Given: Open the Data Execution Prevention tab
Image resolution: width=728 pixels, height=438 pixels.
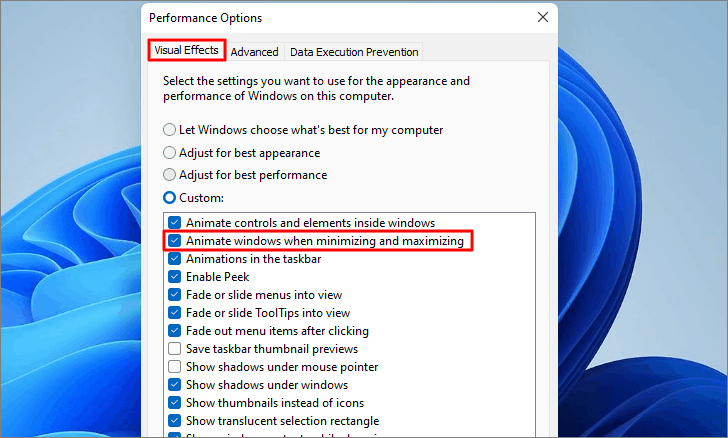Looking at the screenshot, I should coord(354,52).
